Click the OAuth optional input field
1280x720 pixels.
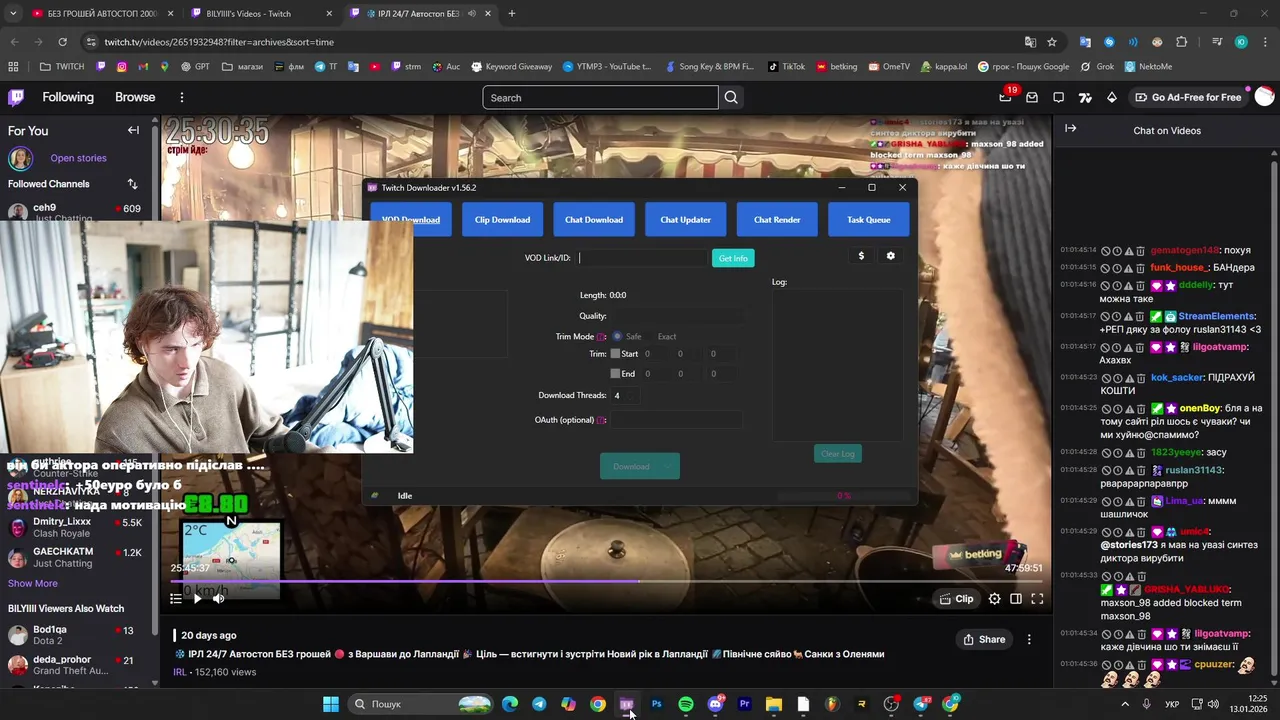click(x=677, y=420)
